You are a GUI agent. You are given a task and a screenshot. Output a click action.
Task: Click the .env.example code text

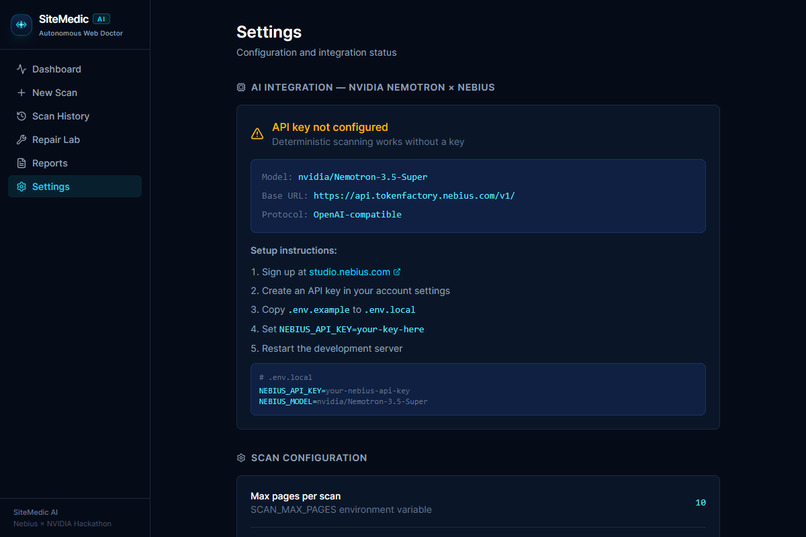click(x=319, y=310)
